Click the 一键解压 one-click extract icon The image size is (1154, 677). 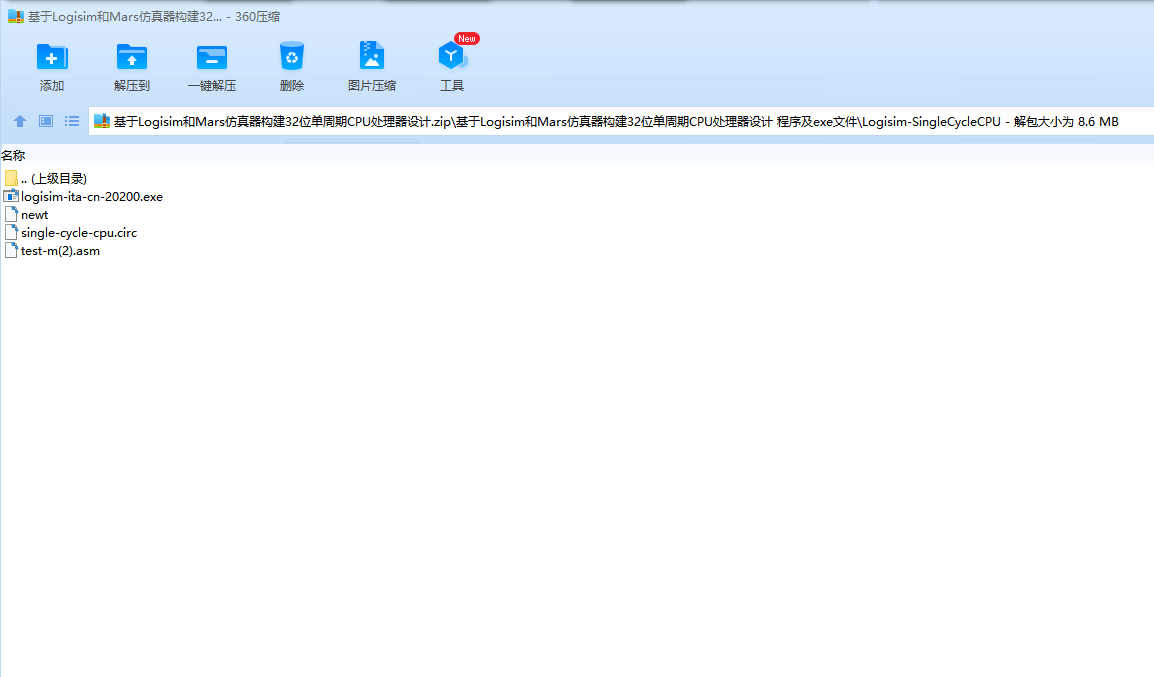pyautogui.click(x=212, y=57)
